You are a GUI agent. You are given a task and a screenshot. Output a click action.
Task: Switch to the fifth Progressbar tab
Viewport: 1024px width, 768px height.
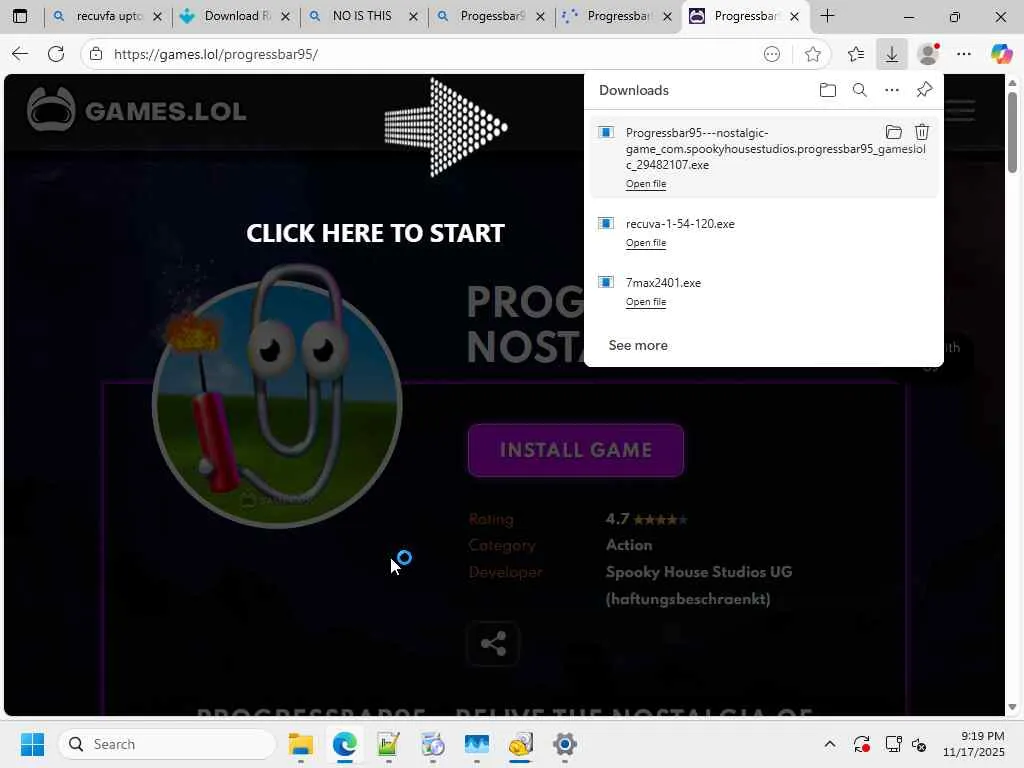[x=618, y=16]
